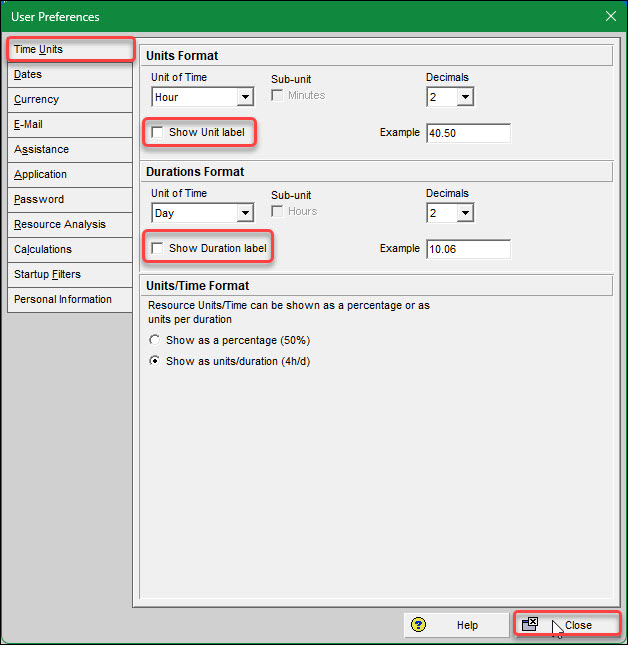Viewport: 628px width, 645px height.
Task: Go to the Assistance tab
Action: (x=70, y=149)
